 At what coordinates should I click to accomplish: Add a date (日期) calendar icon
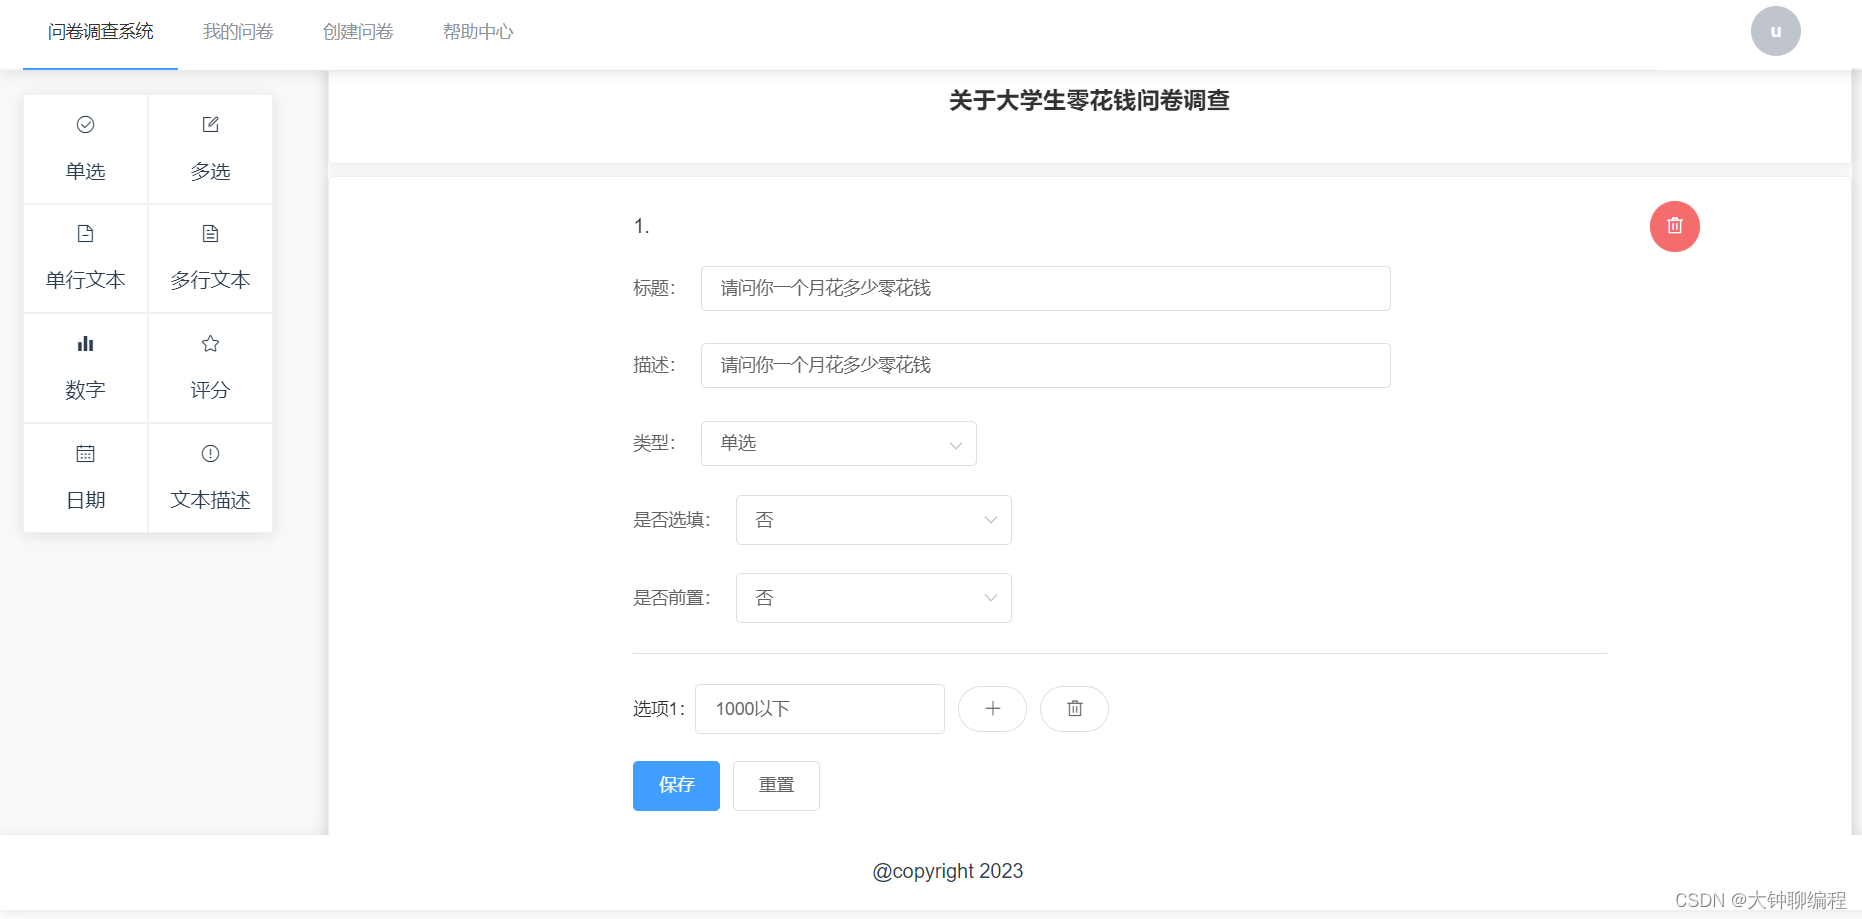tap(86, 454)
